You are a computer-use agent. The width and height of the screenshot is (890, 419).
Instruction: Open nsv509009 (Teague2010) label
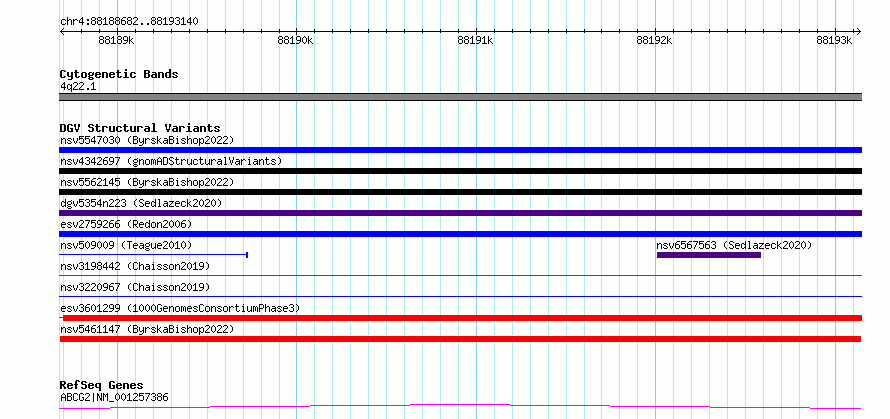click(126, 245)
